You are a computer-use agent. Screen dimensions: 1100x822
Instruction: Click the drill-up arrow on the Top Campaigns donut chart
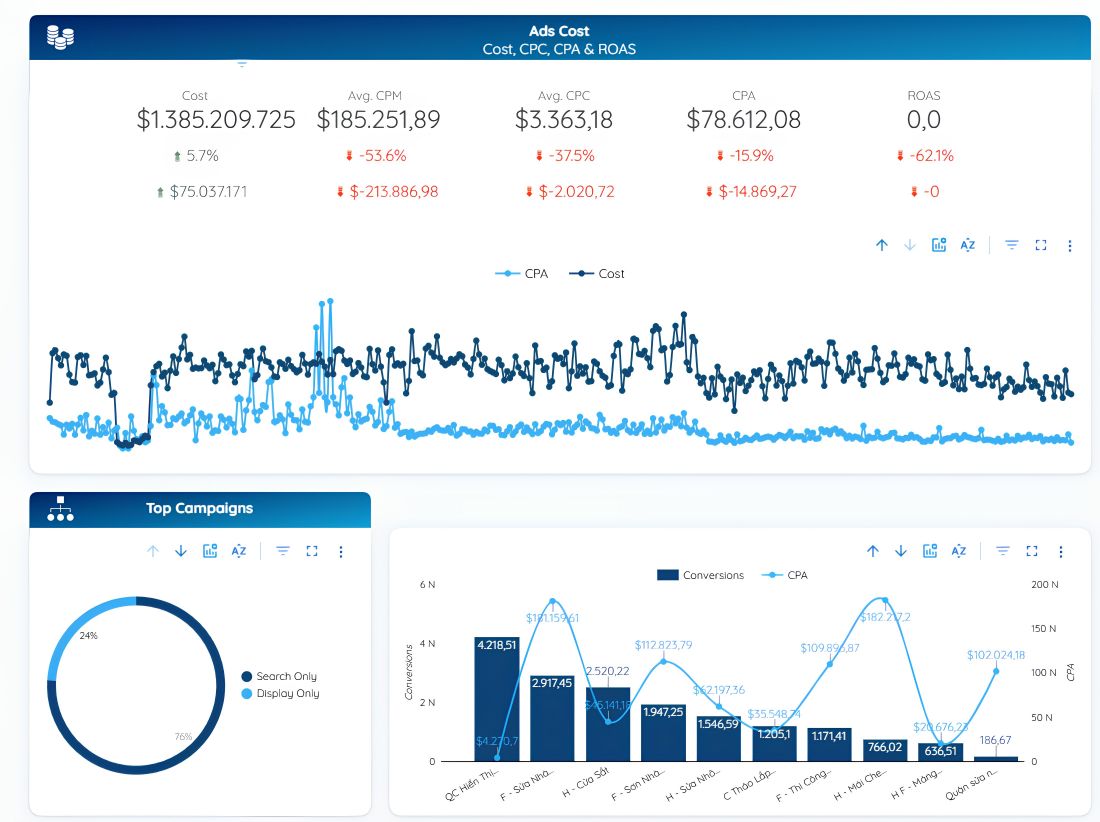point(153,551)
